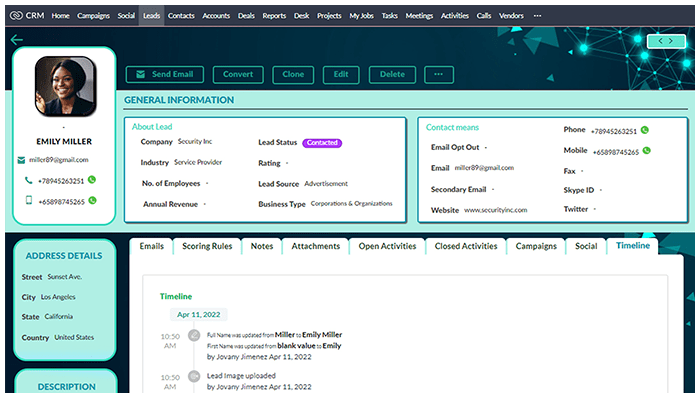This screenshot has height=398, width=700.
Task: Open the Vendors module
Action: (511, 16)
